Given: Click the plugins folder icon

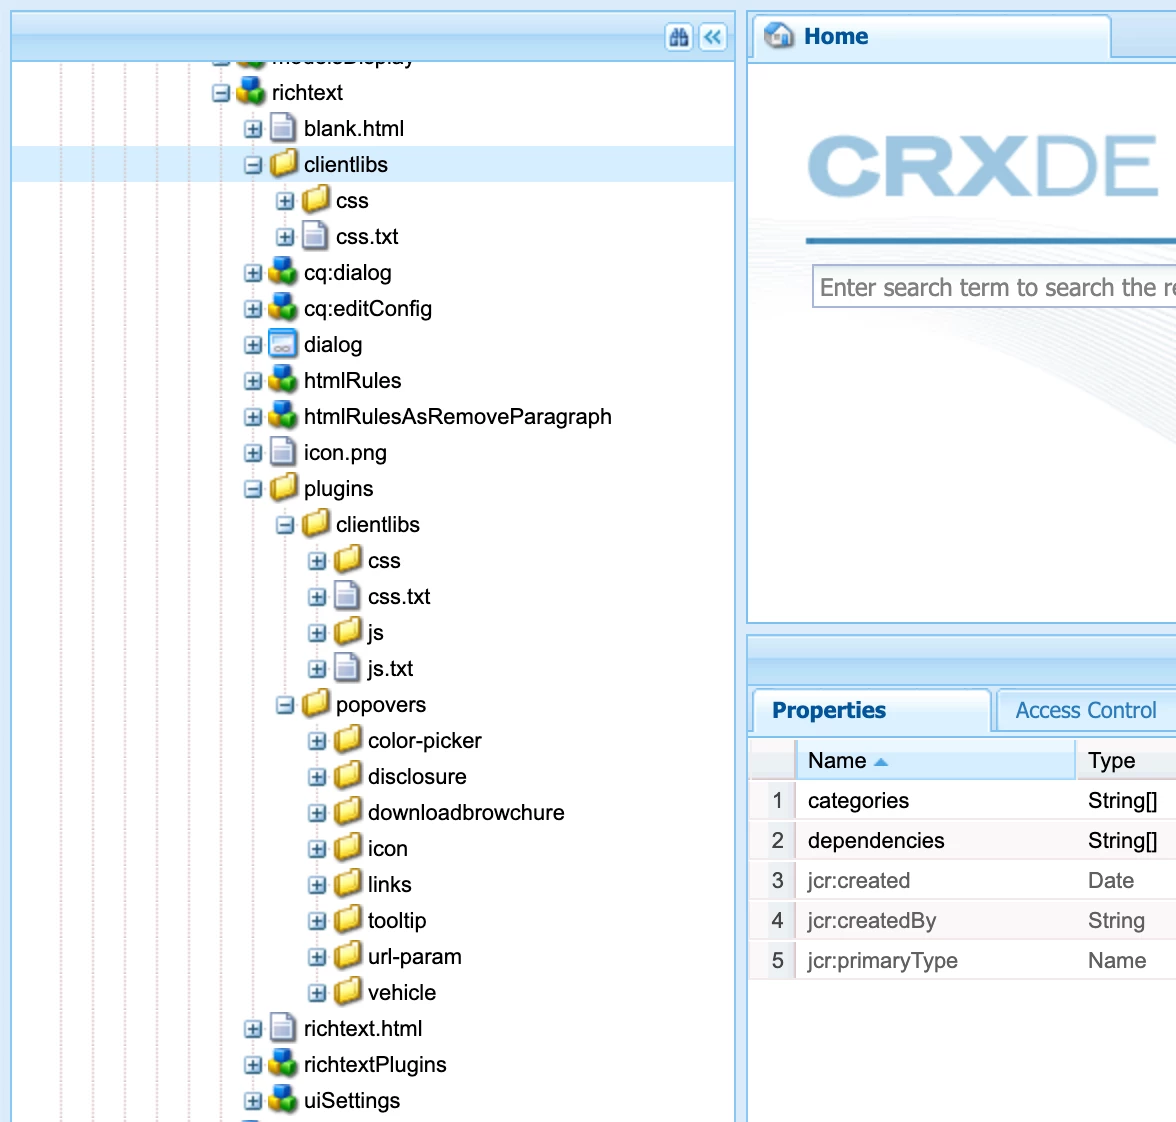Looking at the screenshot, I should 284,488.
